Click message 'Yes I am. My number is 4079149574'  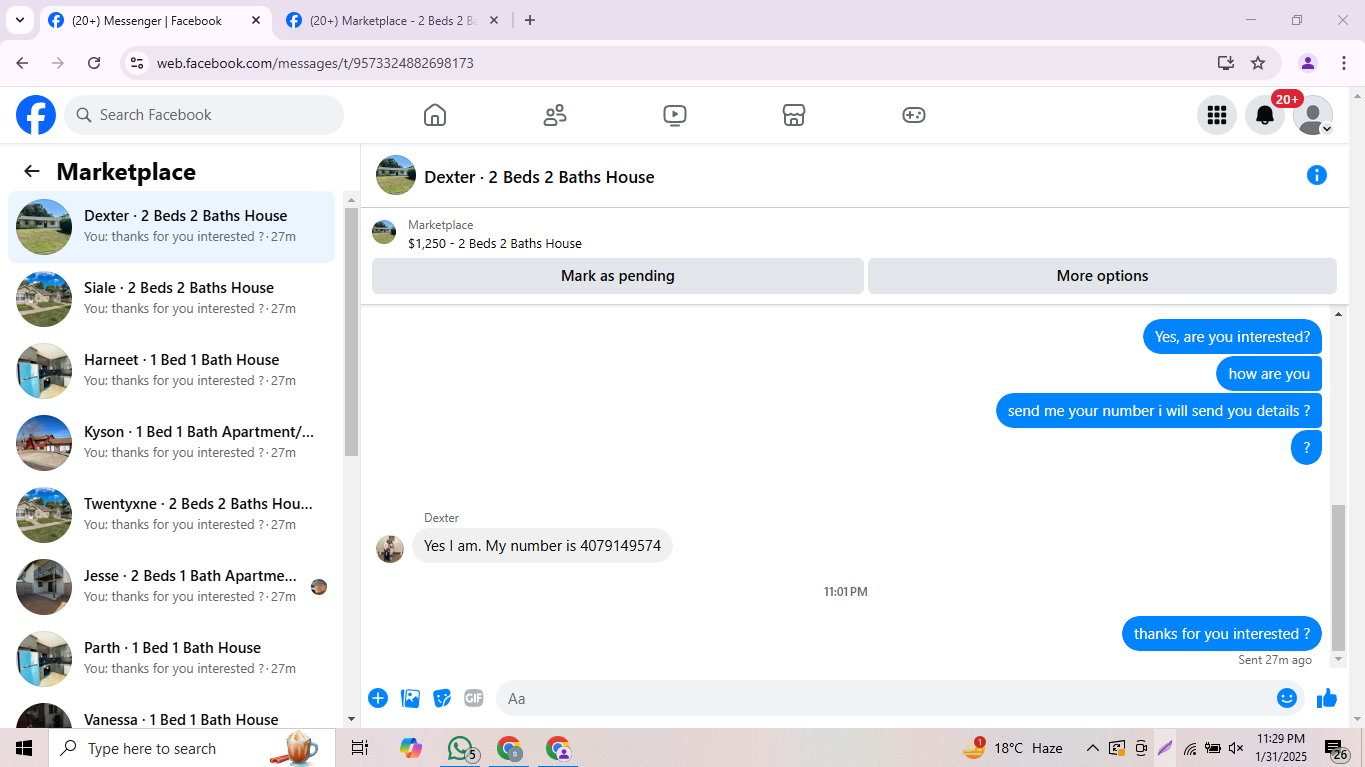click(542, 546)
